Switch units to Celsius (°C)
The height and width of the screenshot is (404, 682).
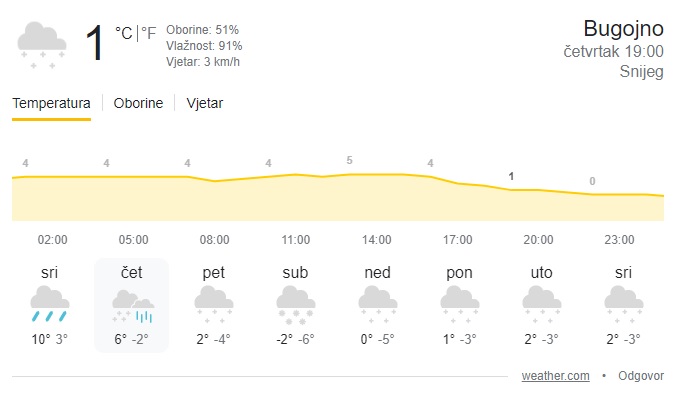(x=123, y=33)
